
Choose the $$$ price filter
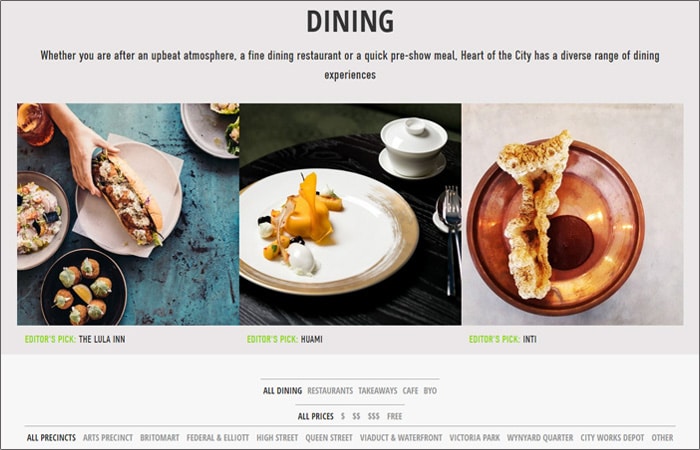pyautogui.click(x=374, y=416)
